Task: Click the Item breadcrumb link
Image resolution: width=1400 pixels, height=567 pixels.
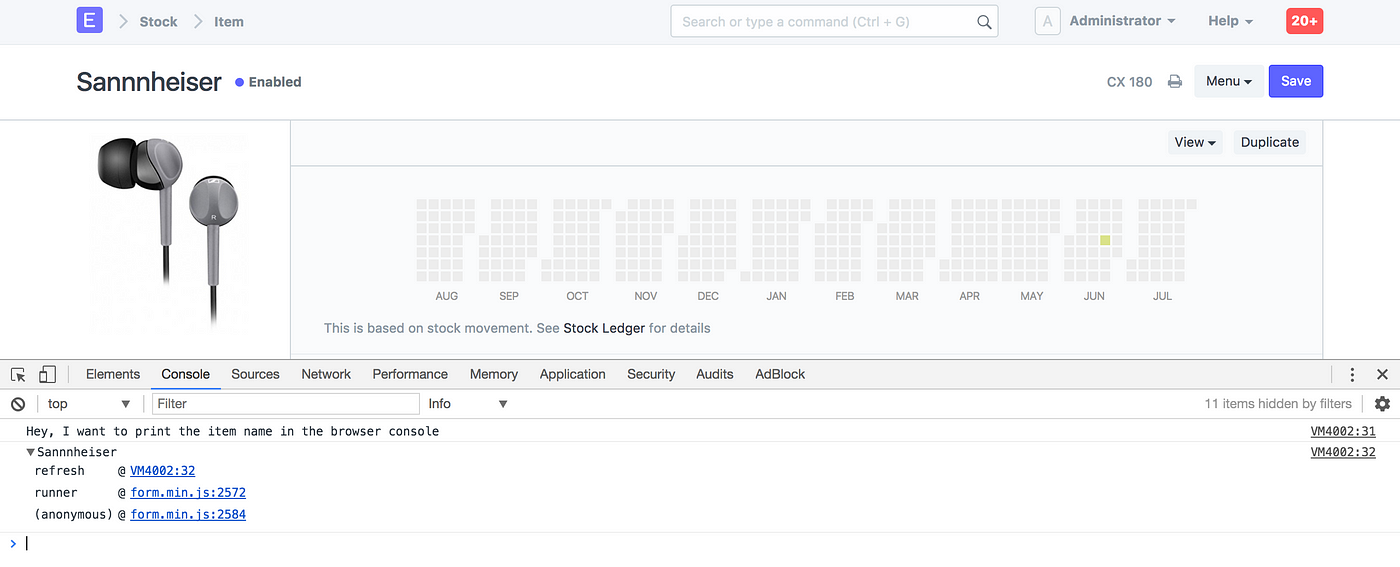Action: click(x=229, y=21)
